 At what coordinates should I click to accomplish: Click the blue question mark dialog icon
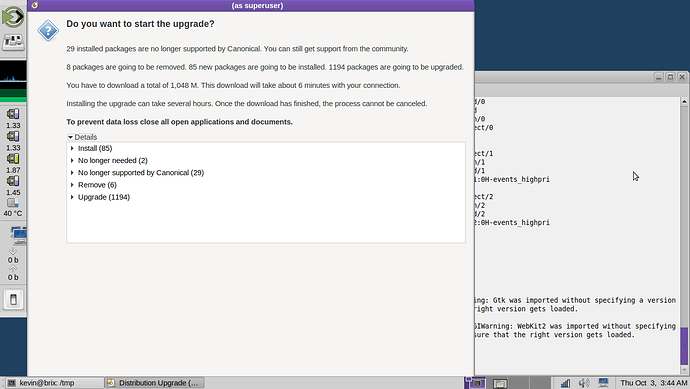point(48,31)
